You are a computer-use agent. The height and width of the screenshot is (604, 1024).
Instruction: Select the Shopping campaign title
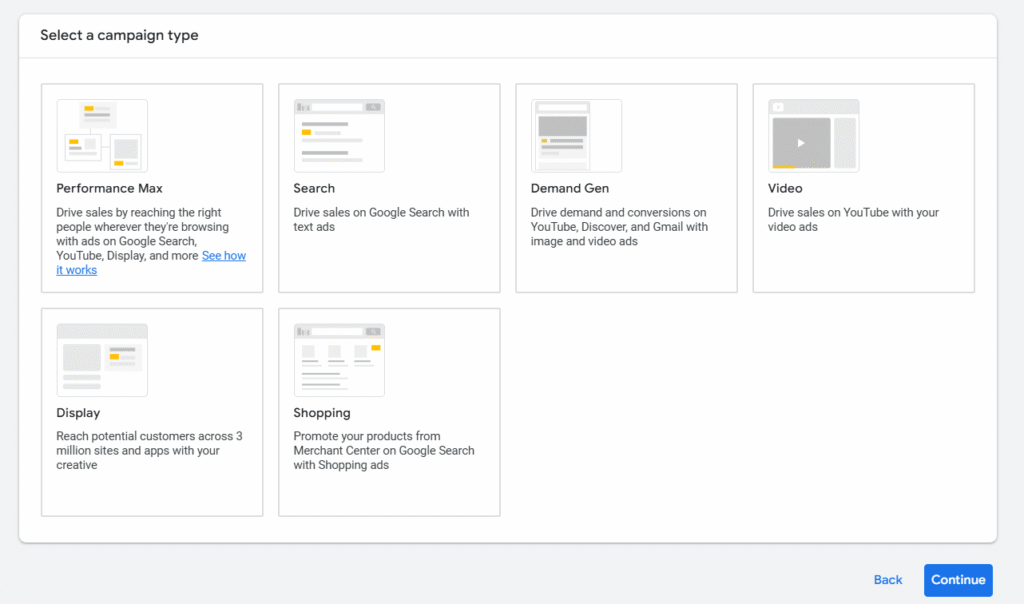click(x=322, y=413)
